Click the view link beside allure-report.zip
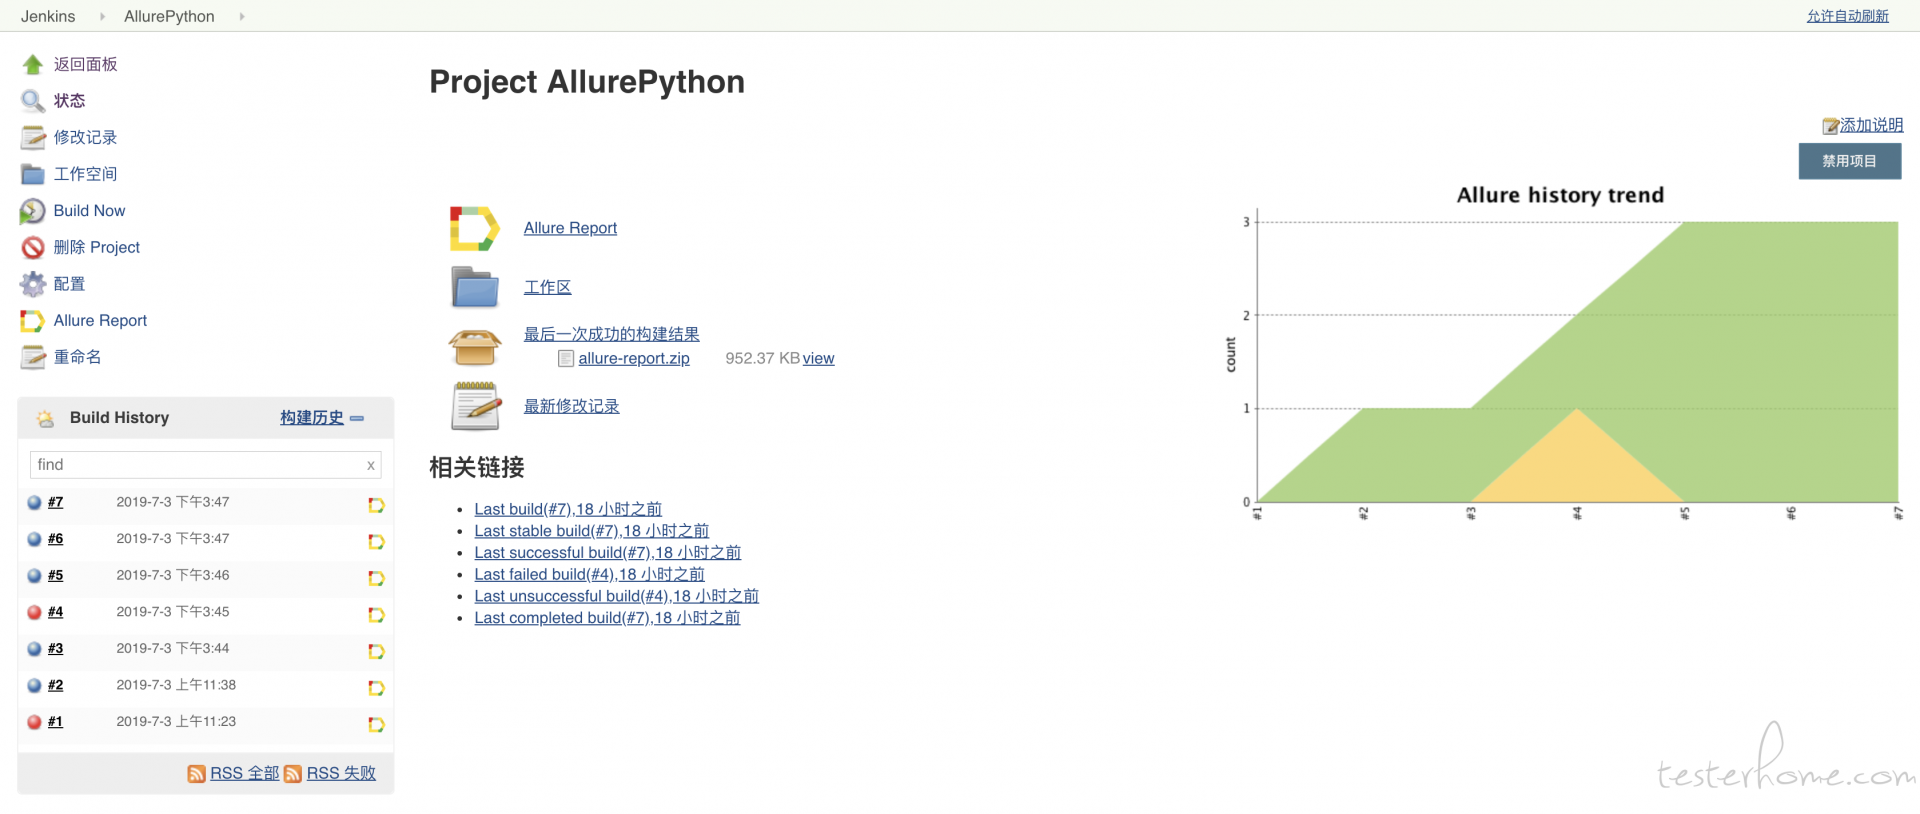The height and width of the screenshot is (814, 1920). (818, 358)
